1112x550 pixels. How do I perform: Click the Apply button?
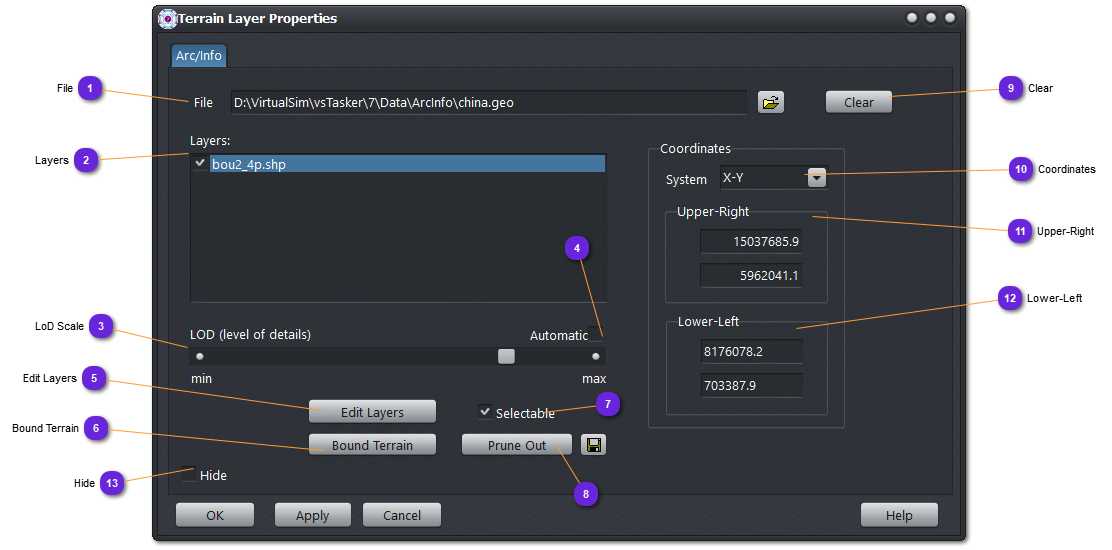(312, 515)
